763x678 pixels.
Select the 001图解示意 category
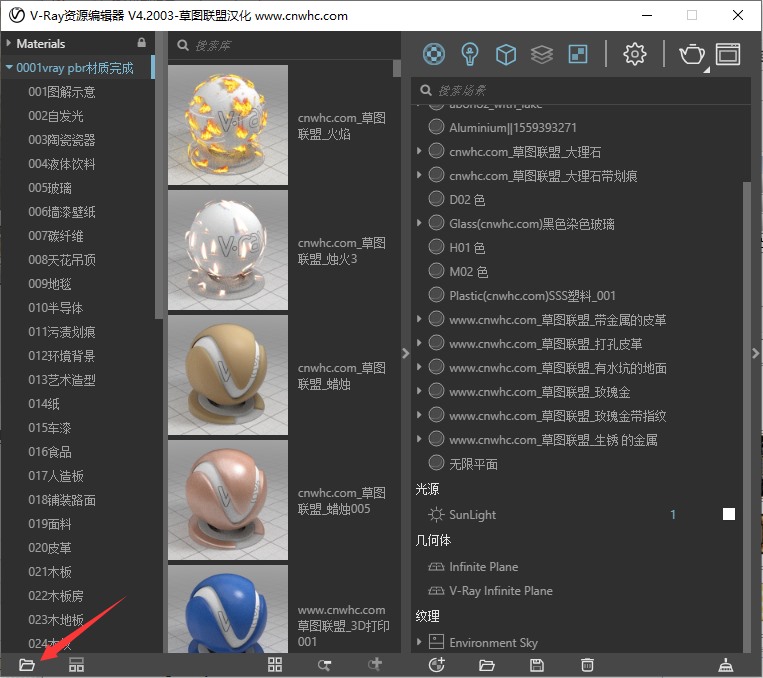[62, 92]
